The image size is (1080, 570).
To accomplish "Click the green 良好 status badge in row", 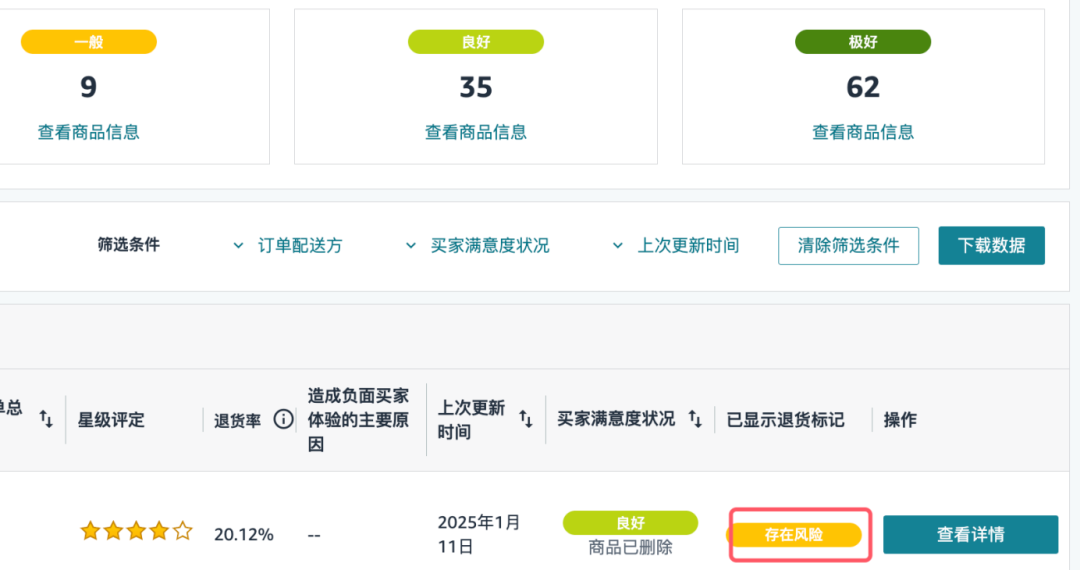I will click(630, 523).
